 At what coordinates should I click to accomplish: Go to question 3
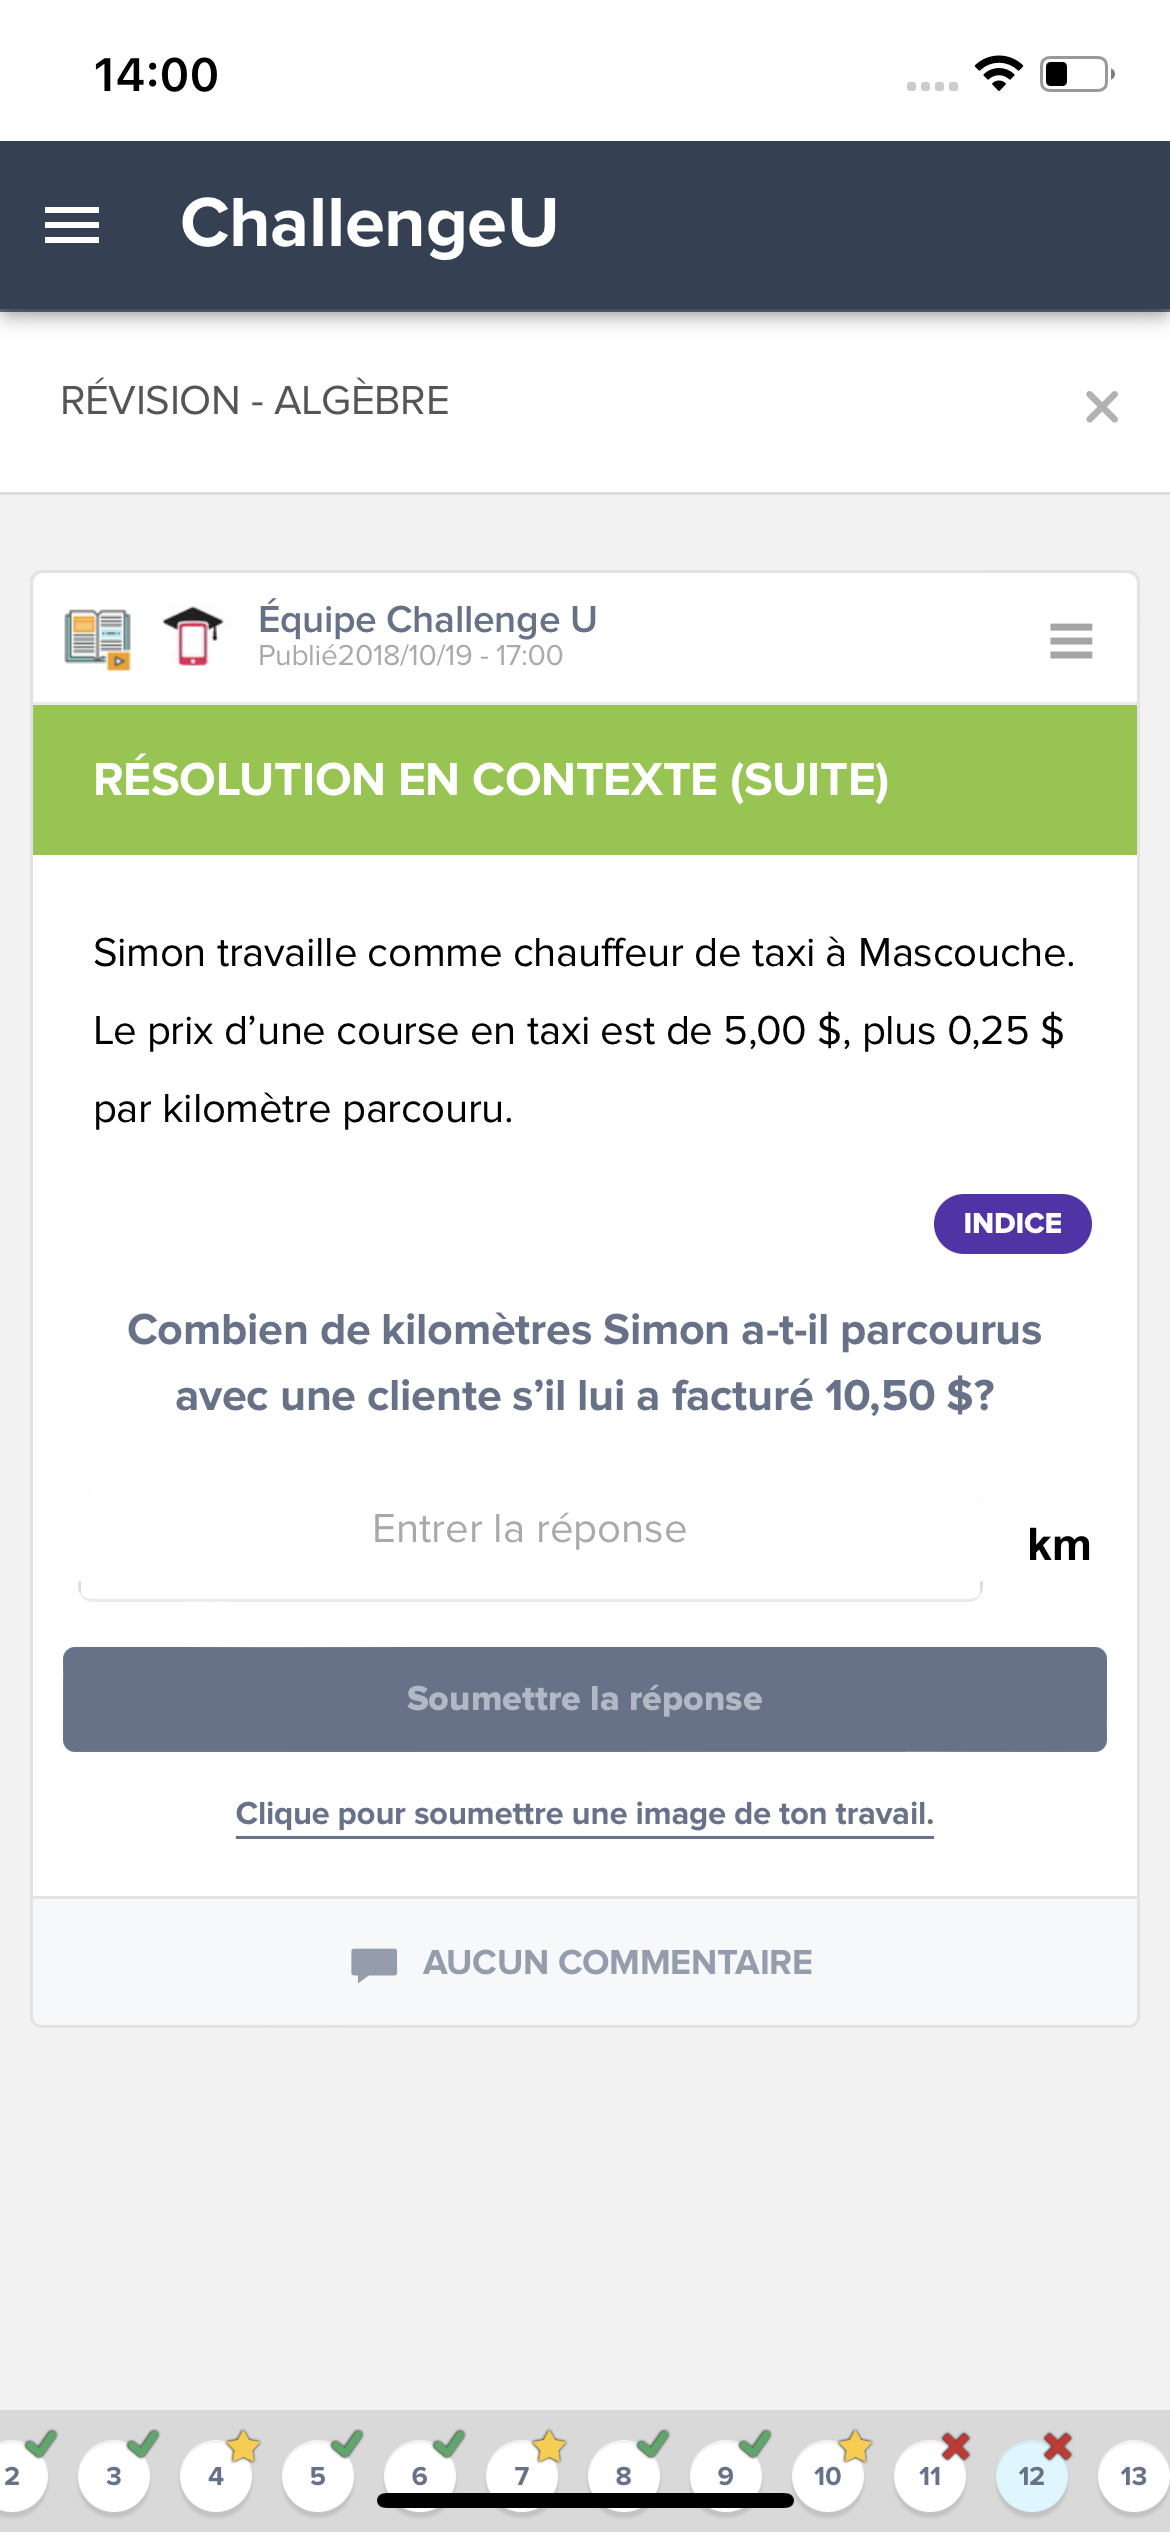pyautogui.click(x=114, y=2476)
